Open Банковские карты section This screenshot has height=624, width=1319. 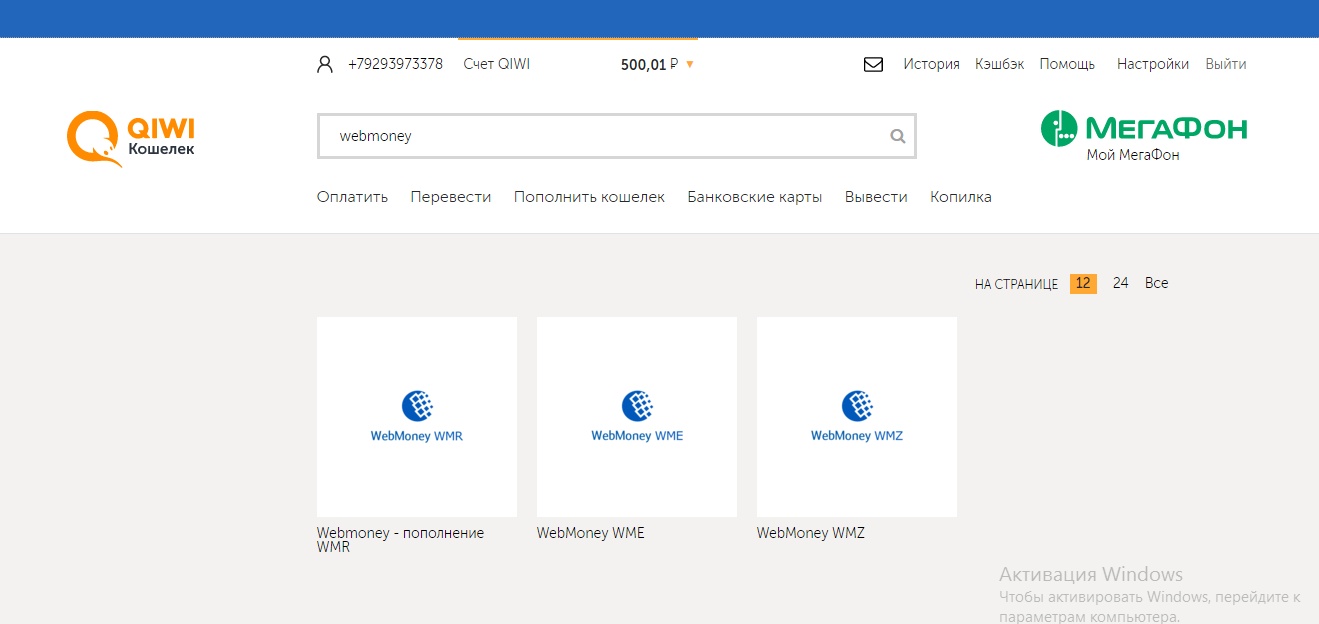coord(754,197)
